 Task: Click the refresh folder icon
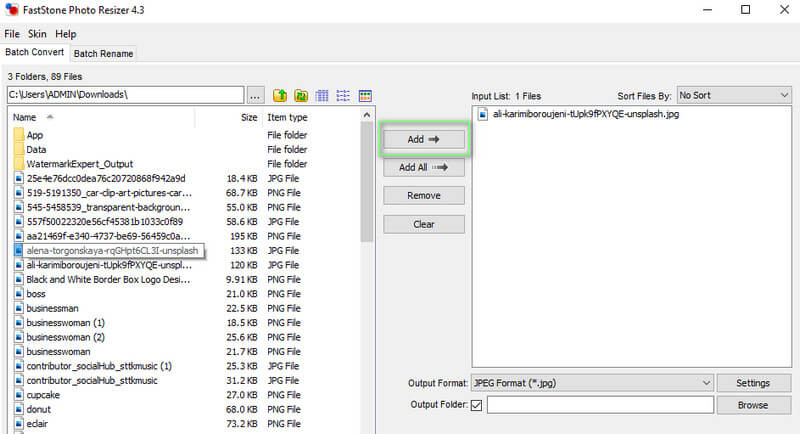[x=301, y=95]
